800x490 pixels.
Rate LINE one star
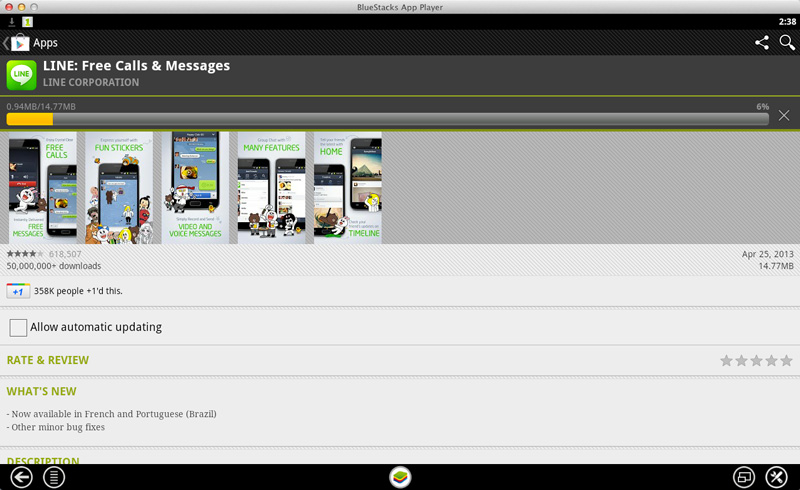tap(726, 361)
